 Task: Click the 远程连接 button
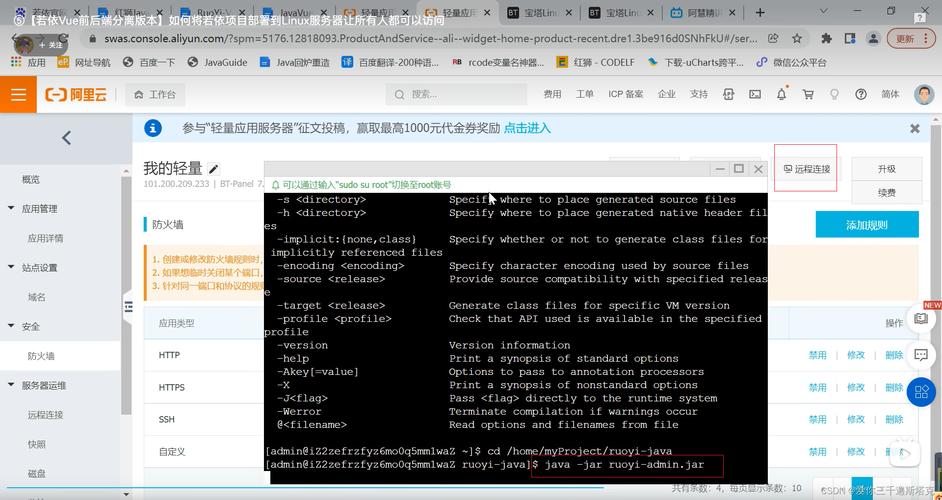tap(806, 169)
